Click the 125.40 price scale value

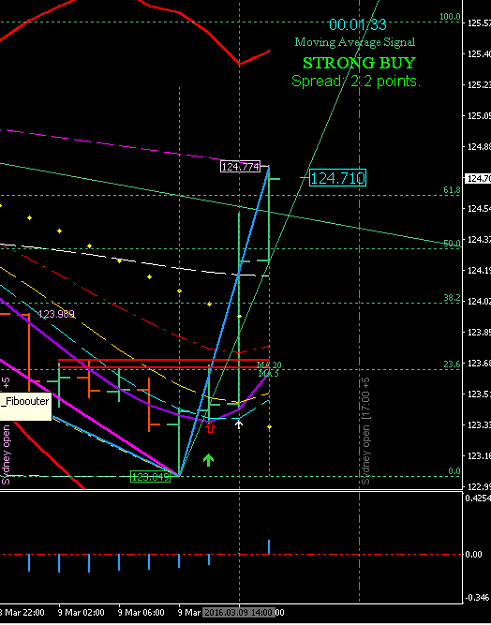[x=479, y=53]
